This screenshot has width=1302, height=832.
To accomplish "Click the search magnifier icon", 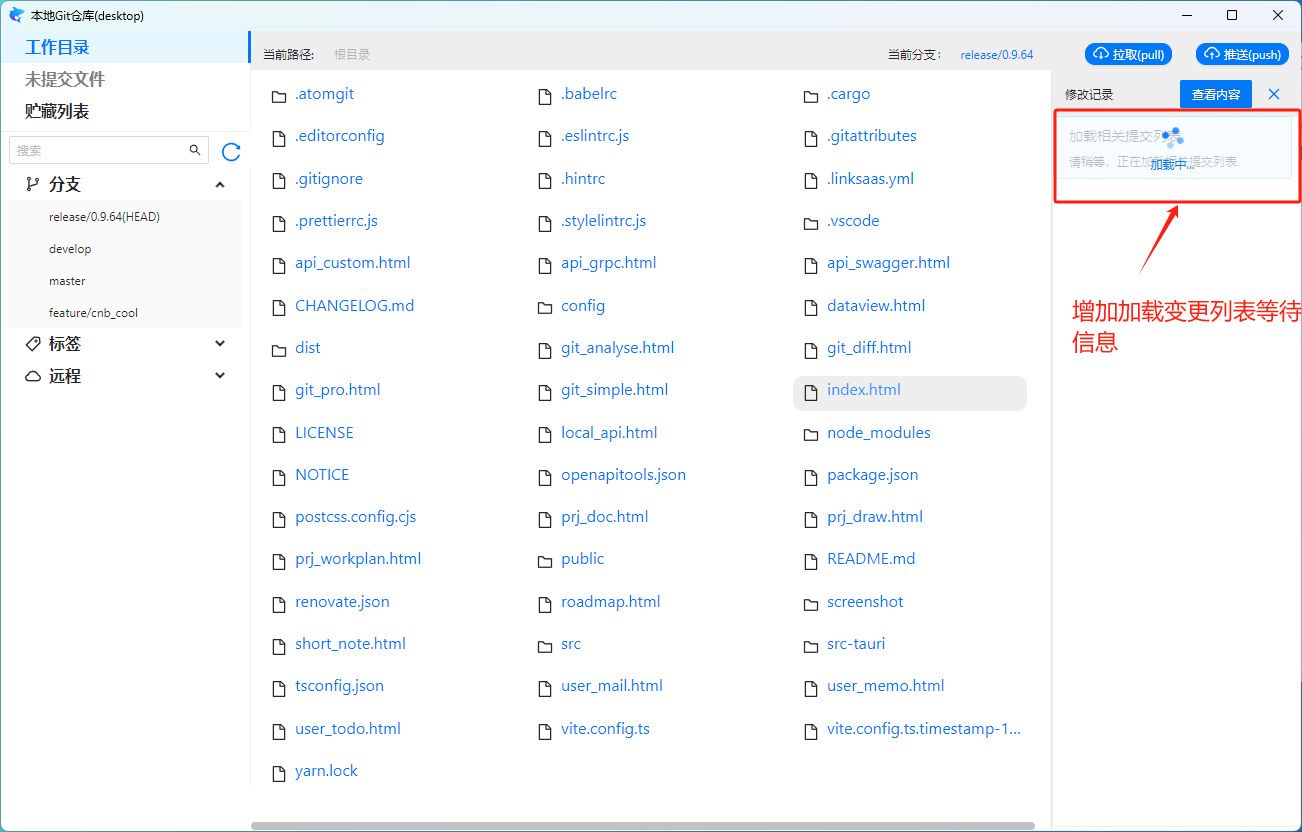I will 195,150.
